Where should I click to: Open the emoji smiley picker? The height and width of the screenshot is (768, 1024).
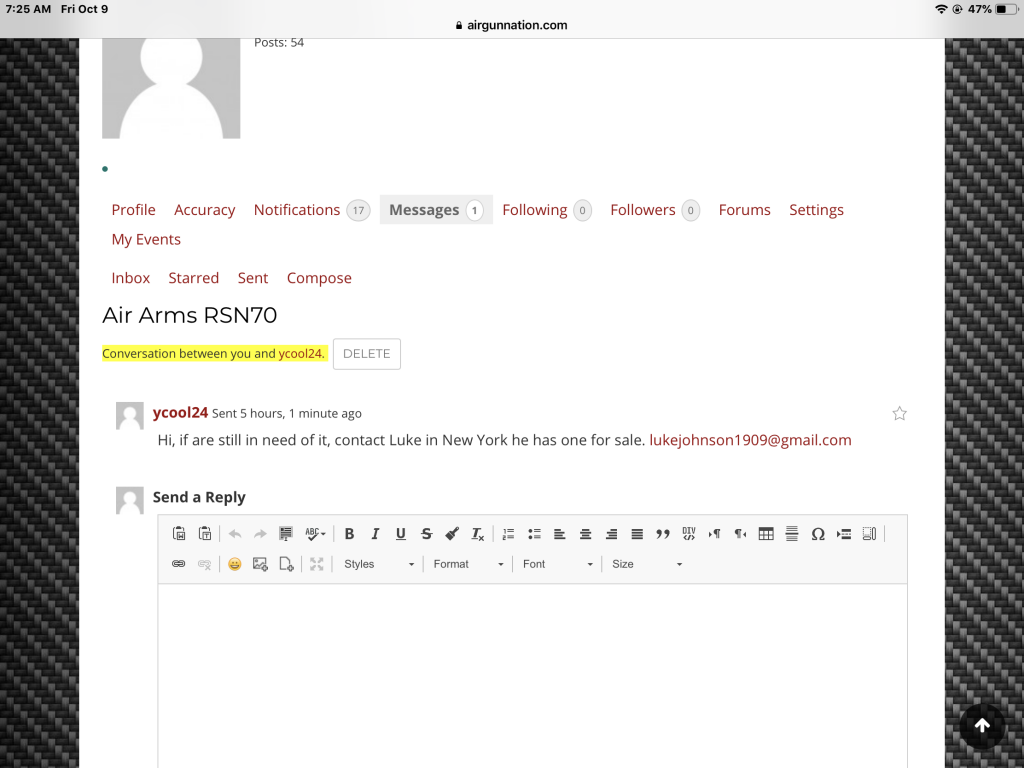[234, 564]
